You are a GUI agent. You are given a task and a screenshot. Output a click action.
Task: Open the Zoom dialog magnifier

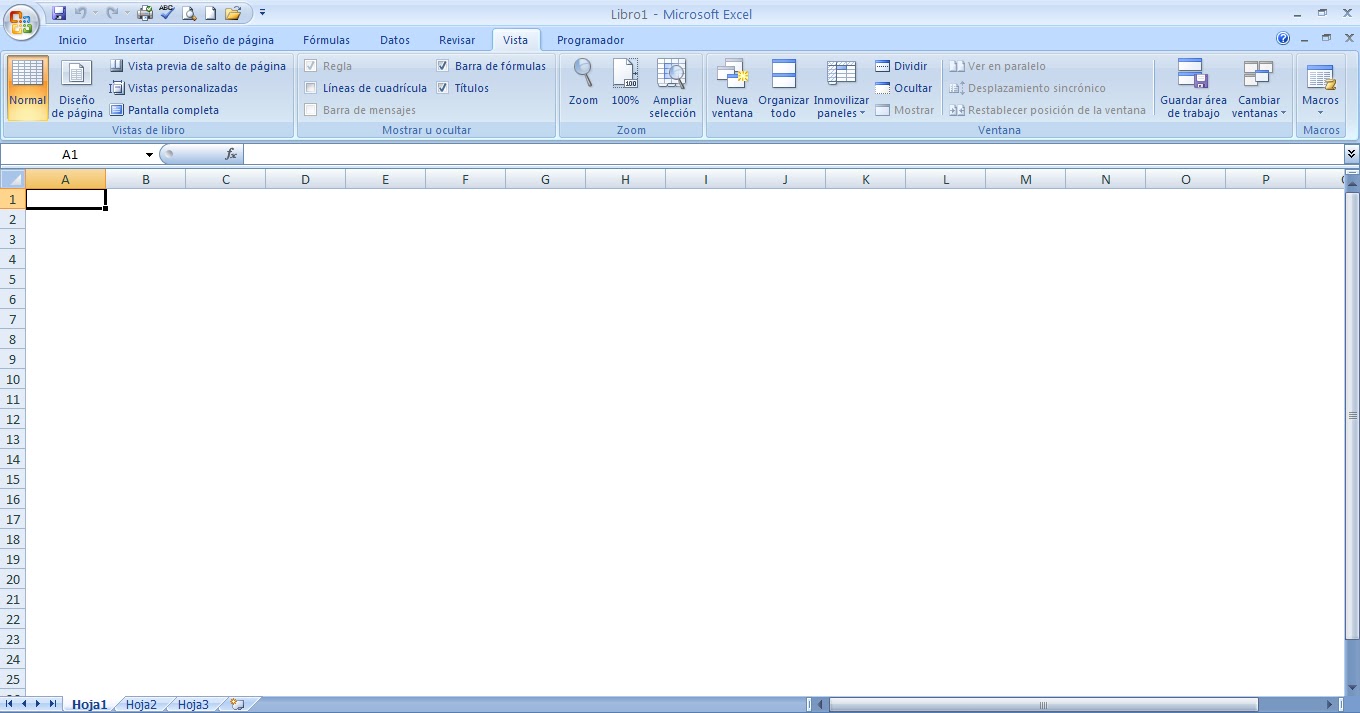pyautogui.click(x=583, y=82)
